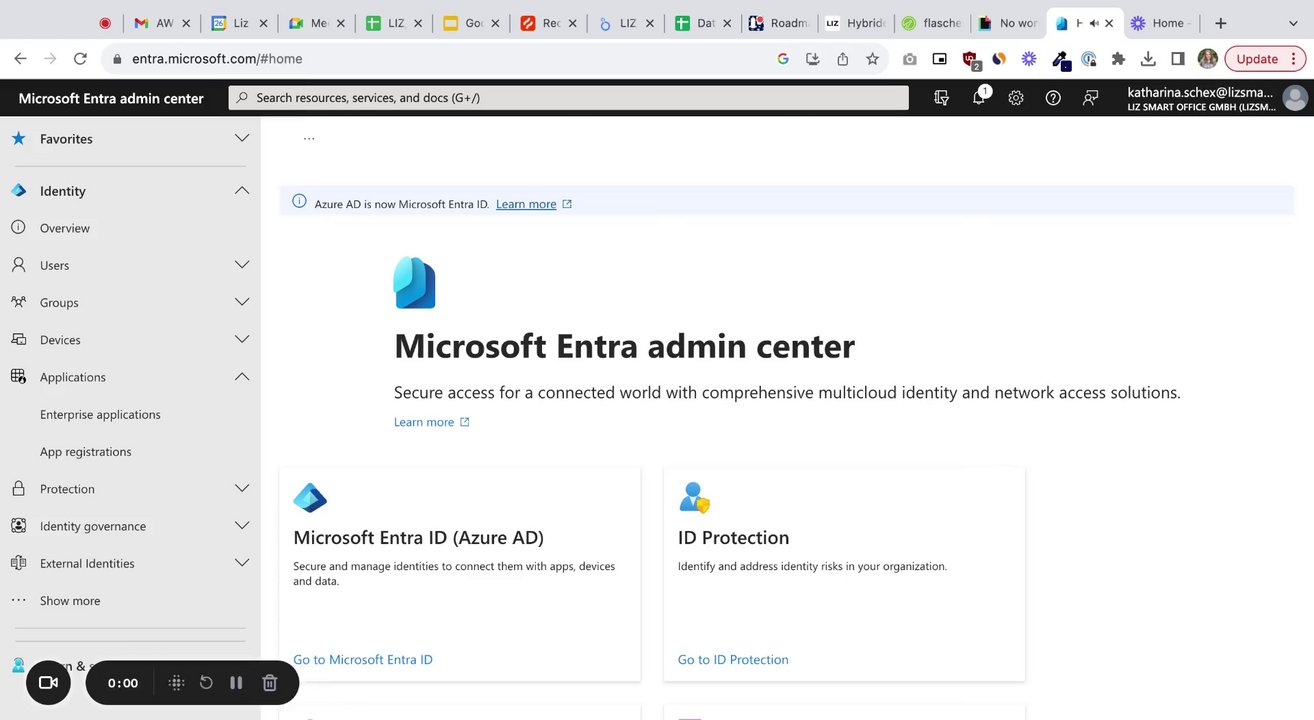
Task: Open the Settings gear in Entra header
Action: coord(1016,98)
